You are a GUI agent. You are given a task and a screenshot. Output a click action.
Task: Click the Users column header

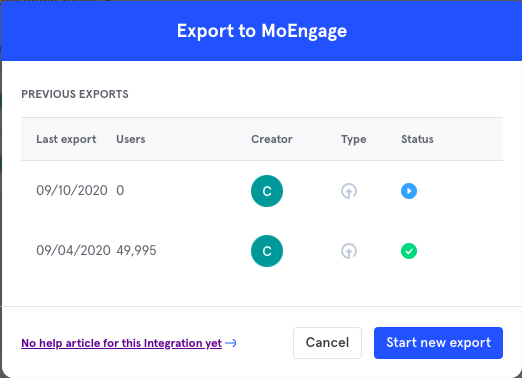[131, 139]
